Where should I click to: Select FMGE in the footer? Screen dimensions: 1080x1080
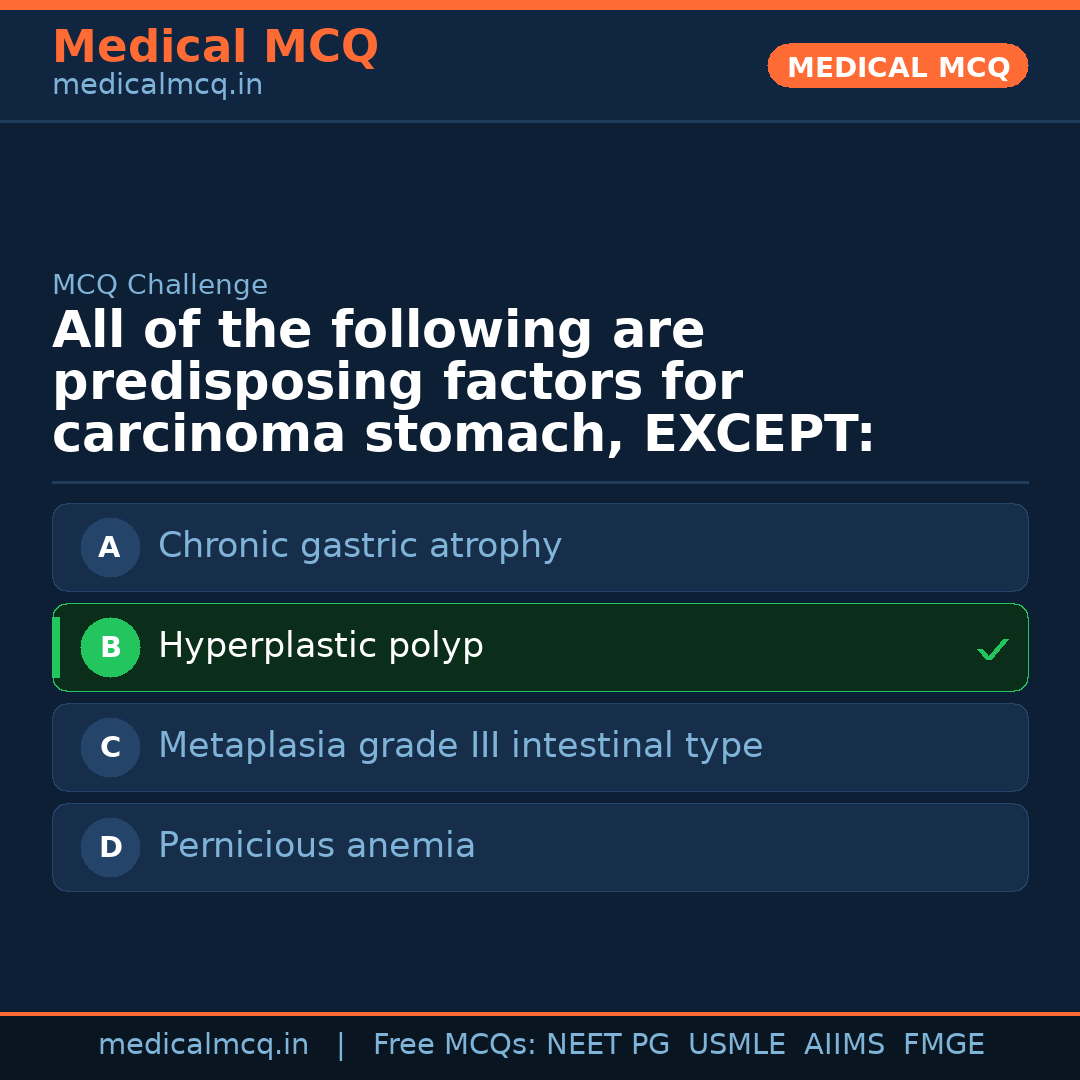[944, 1045]
